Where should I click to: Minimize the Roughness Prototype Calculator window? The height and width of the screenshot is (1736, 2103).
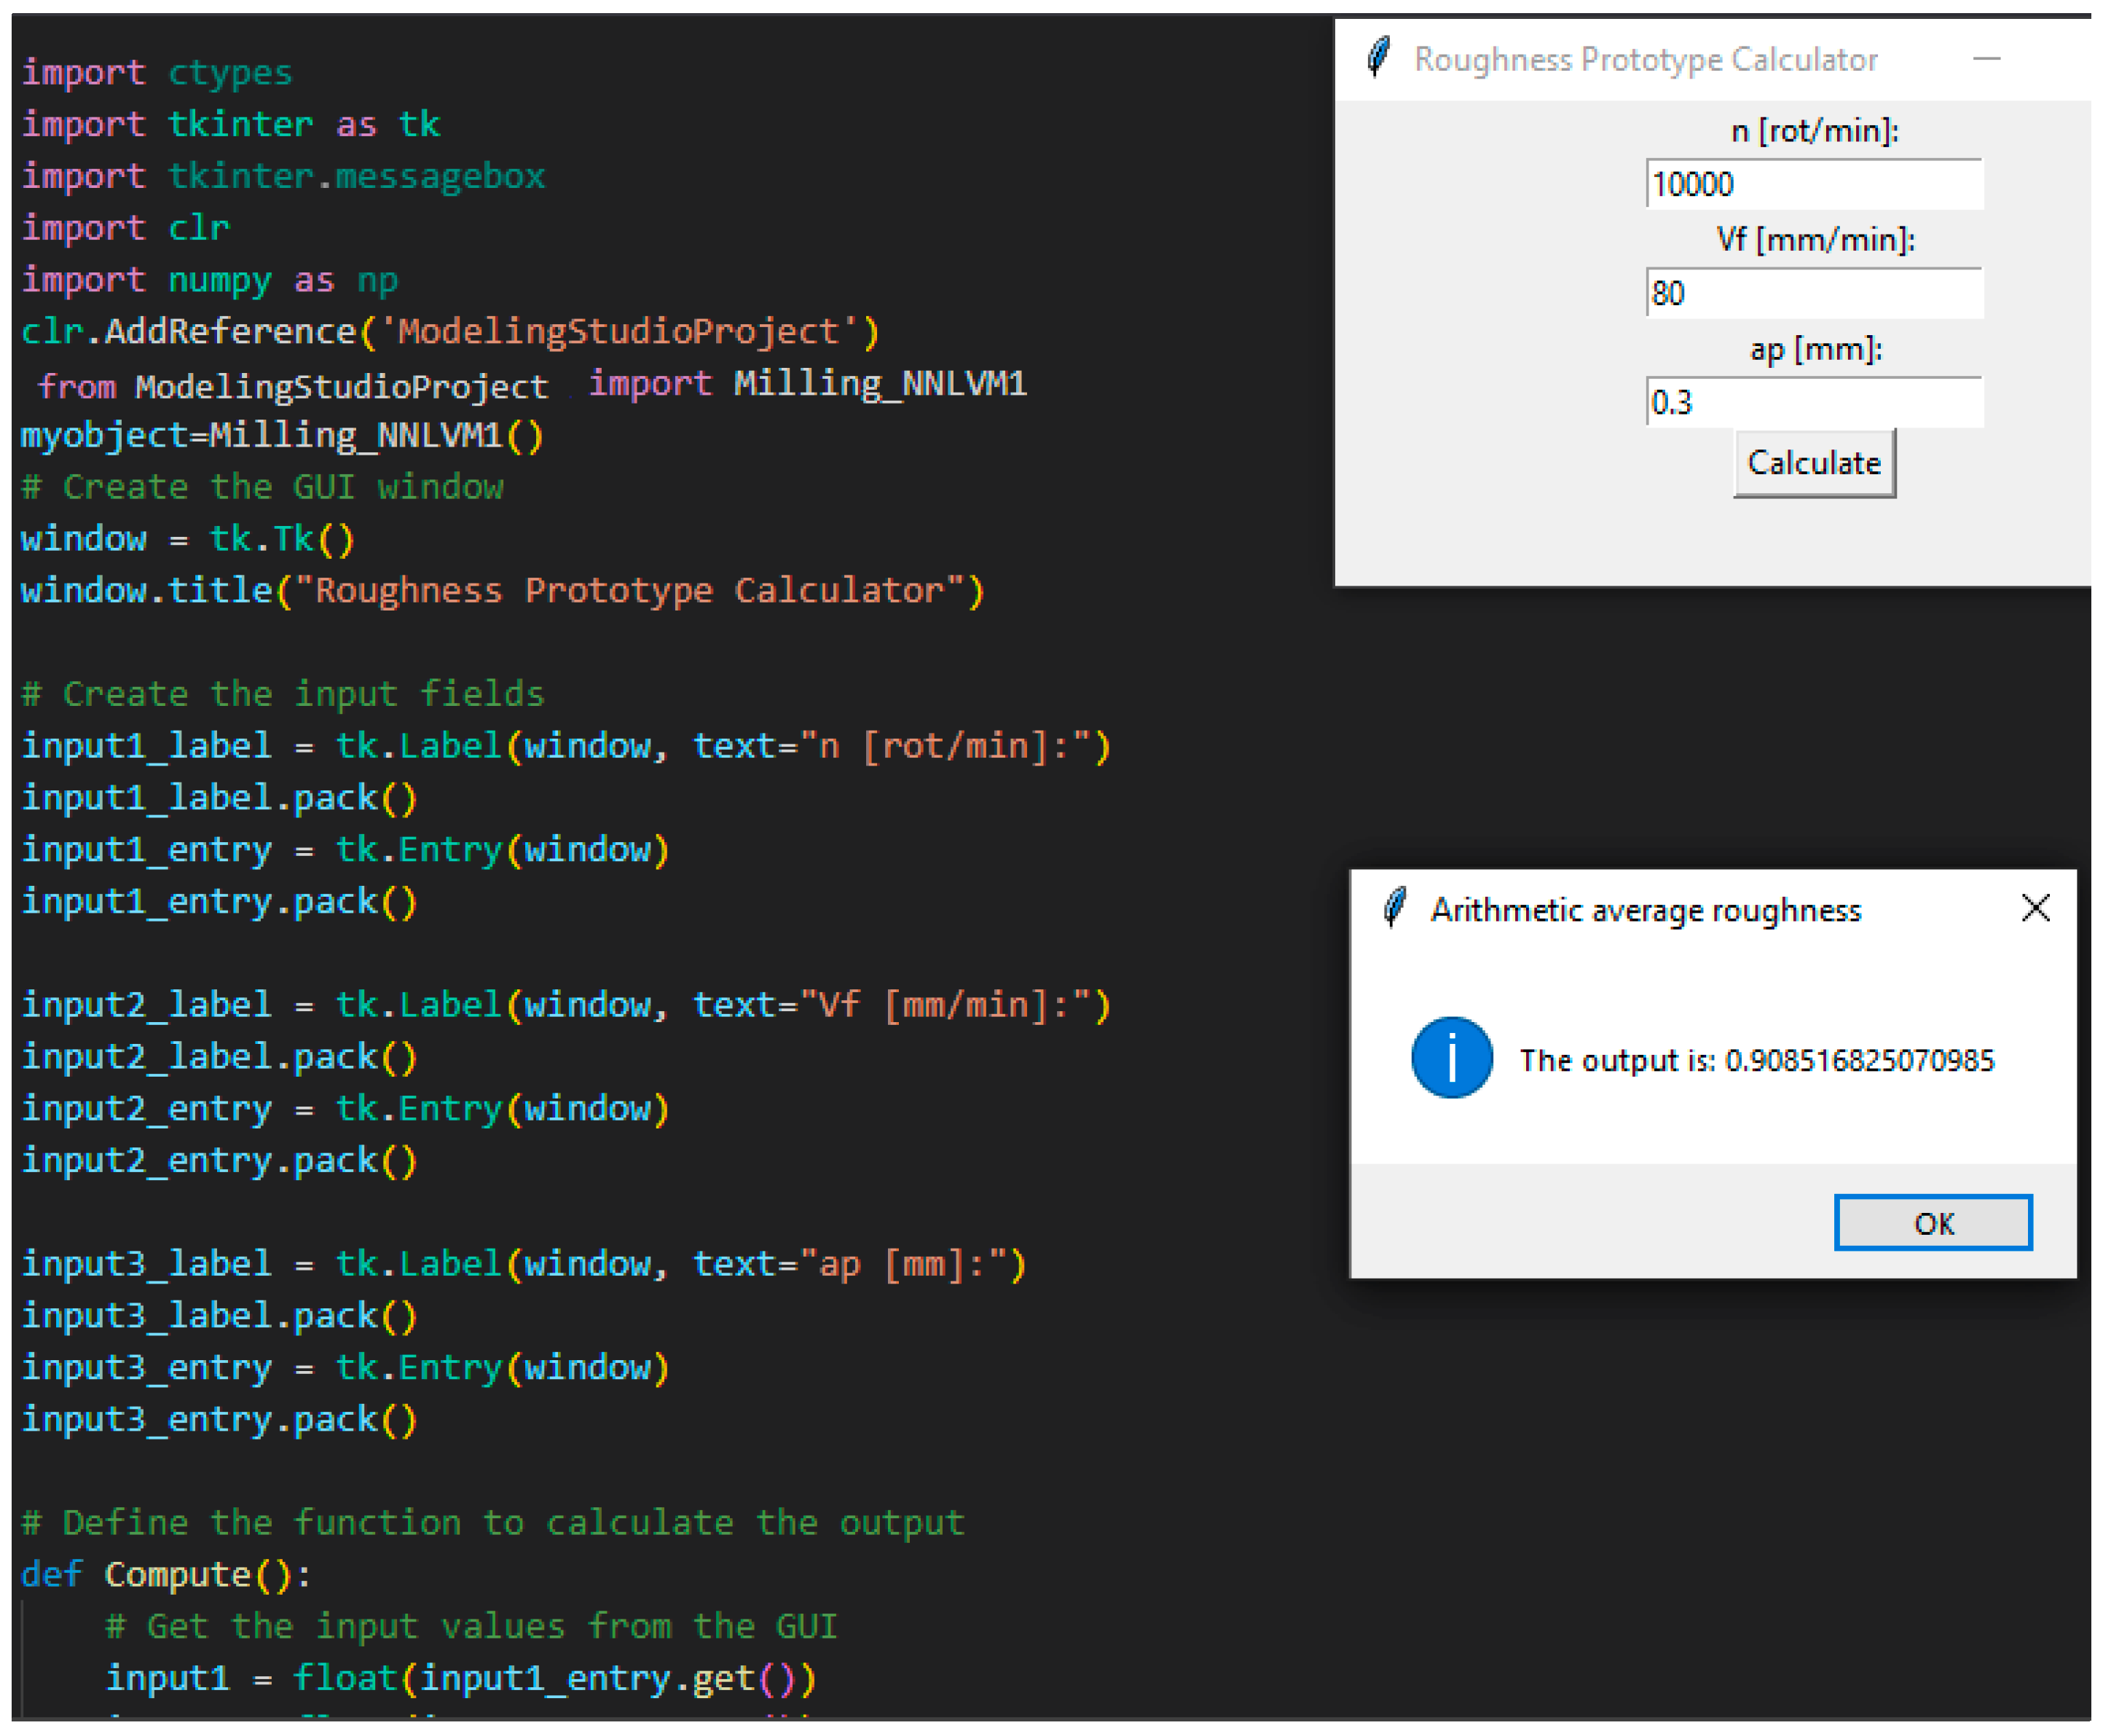point(1986,59)
